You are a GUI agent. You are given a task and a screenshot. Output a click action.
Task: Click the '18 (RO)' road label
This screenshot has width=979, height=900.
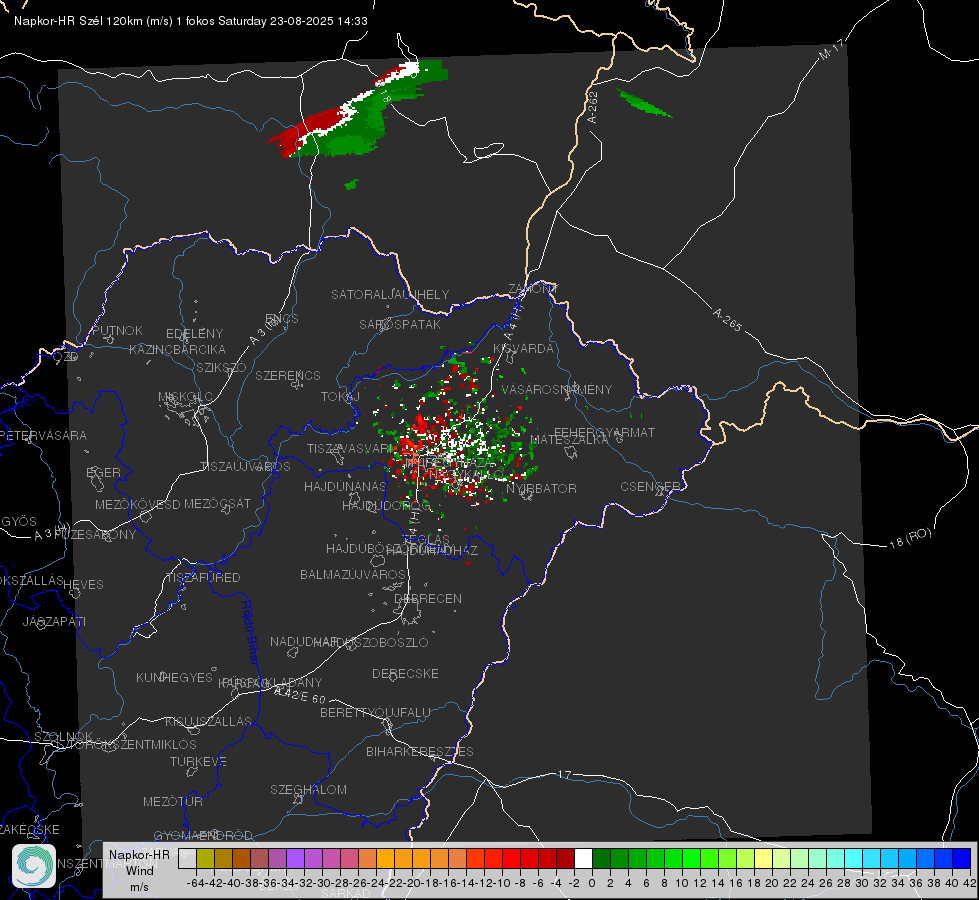tap(910, 538)
